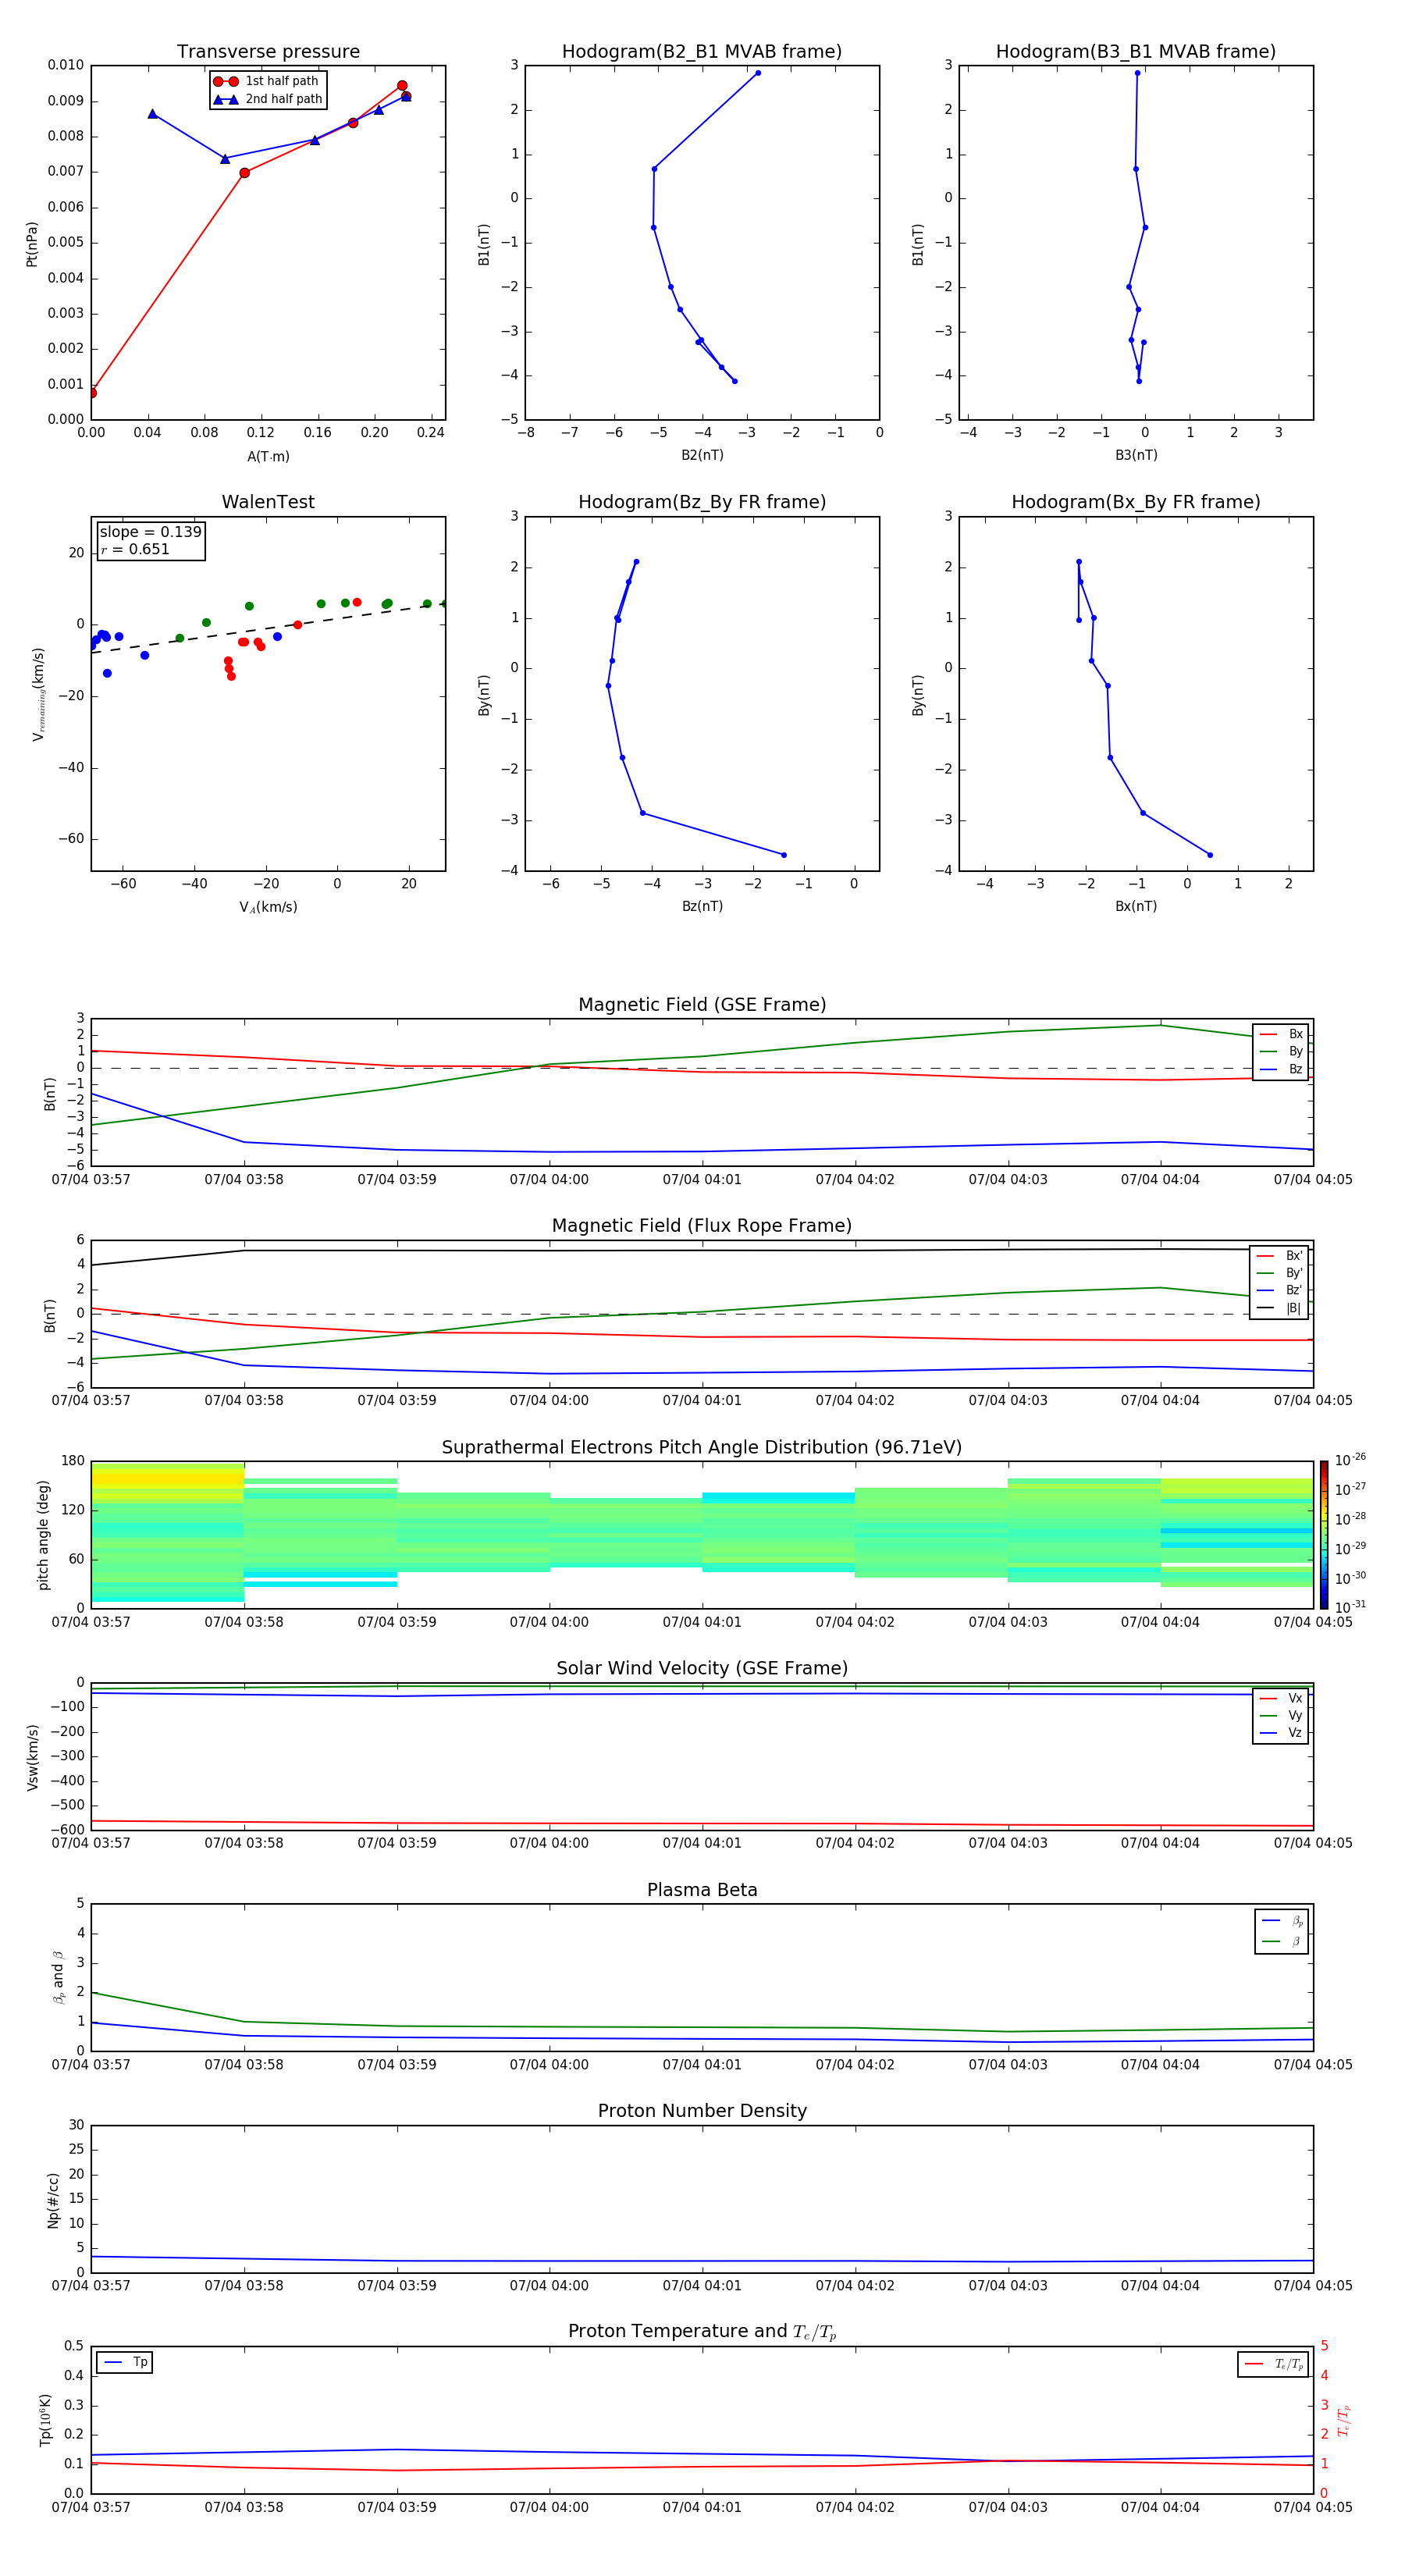Select the Vy entry in solar wind legend
The image size is (1405, 2576).
coord(1281,1716)
